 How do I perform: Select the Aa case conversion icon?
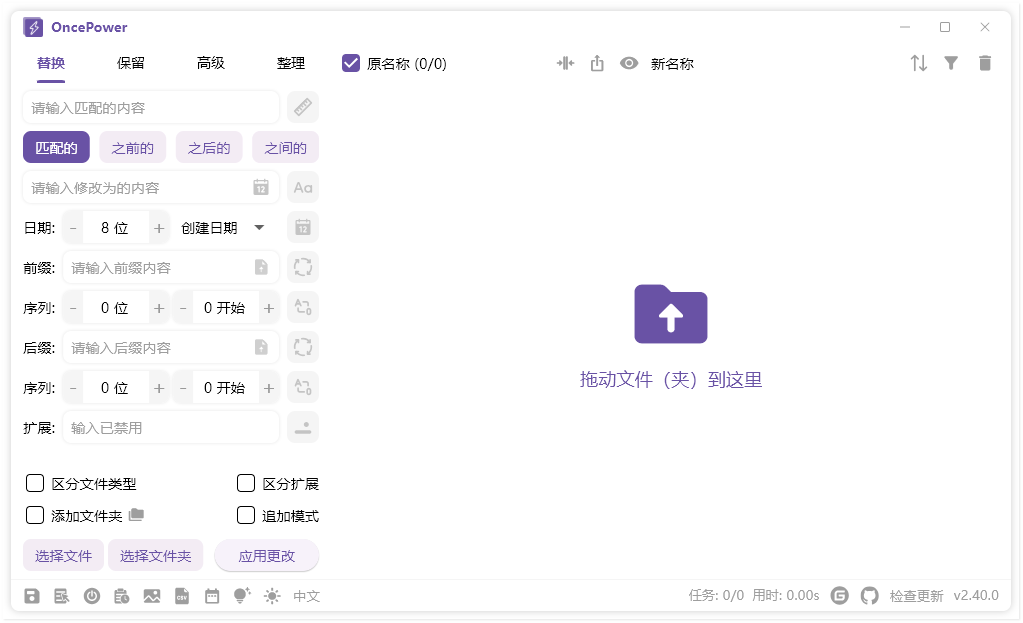click(x=302, y=187)
